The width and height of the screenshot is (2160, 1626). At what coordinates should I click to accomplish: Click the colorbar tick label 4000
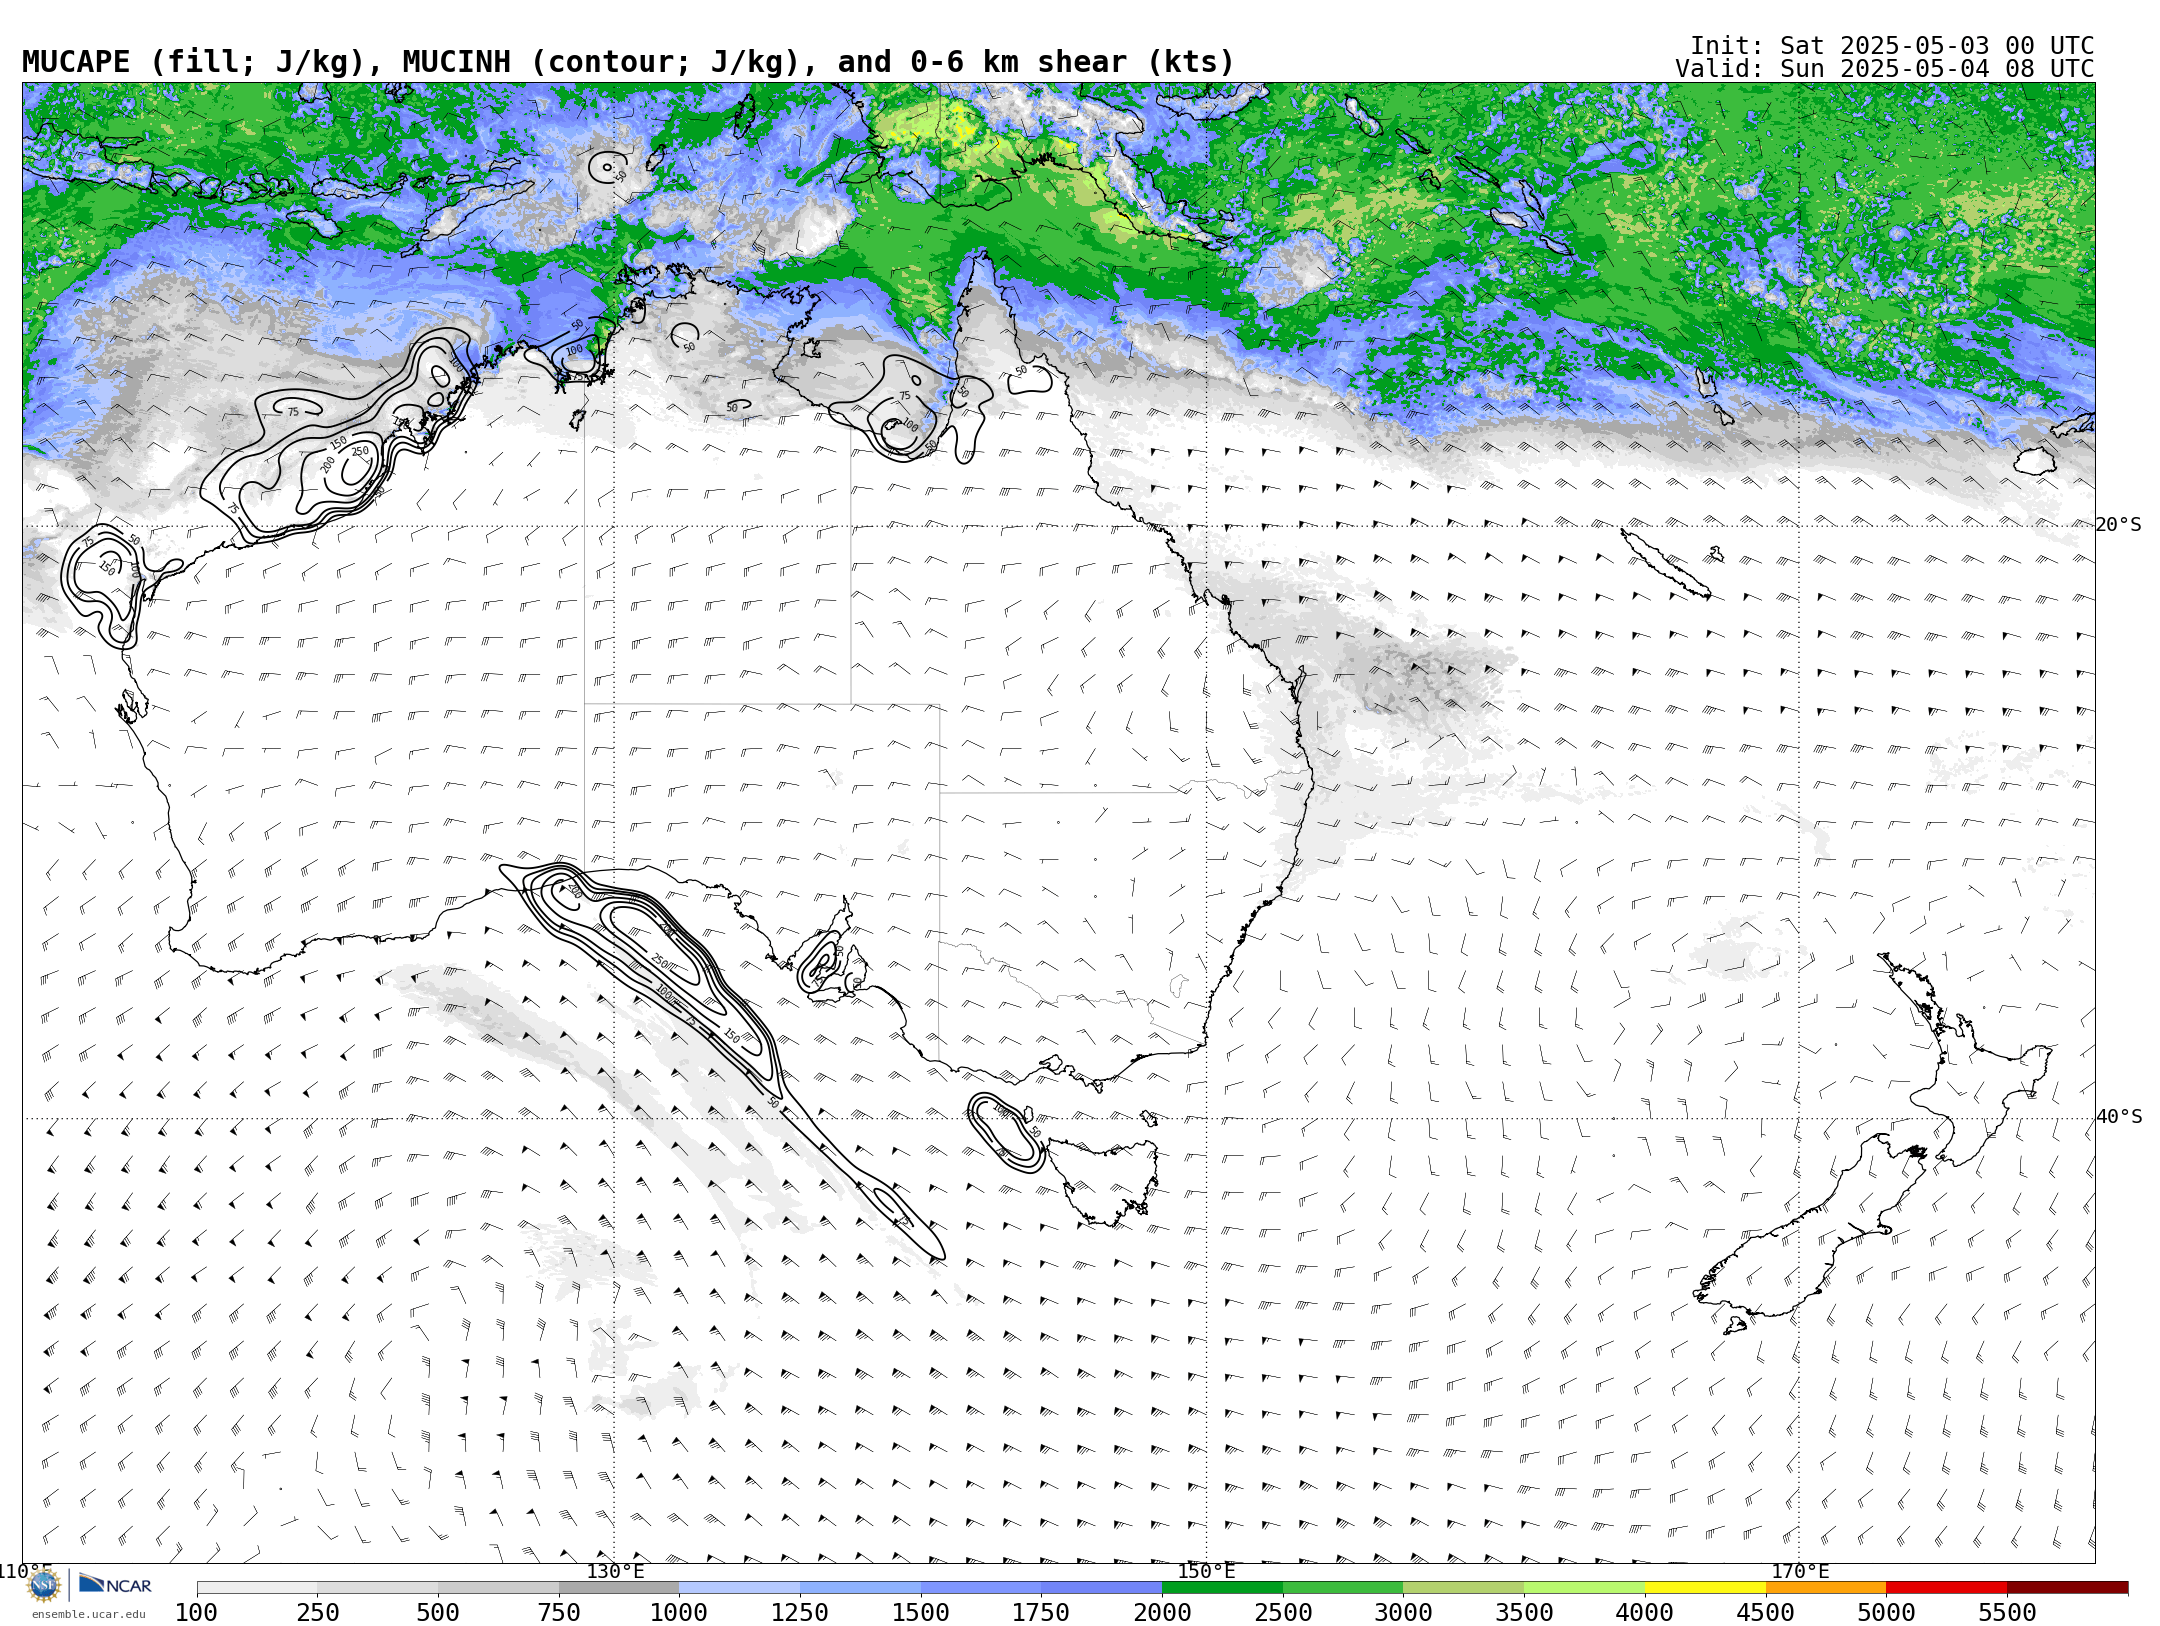pos(1645,1613)
